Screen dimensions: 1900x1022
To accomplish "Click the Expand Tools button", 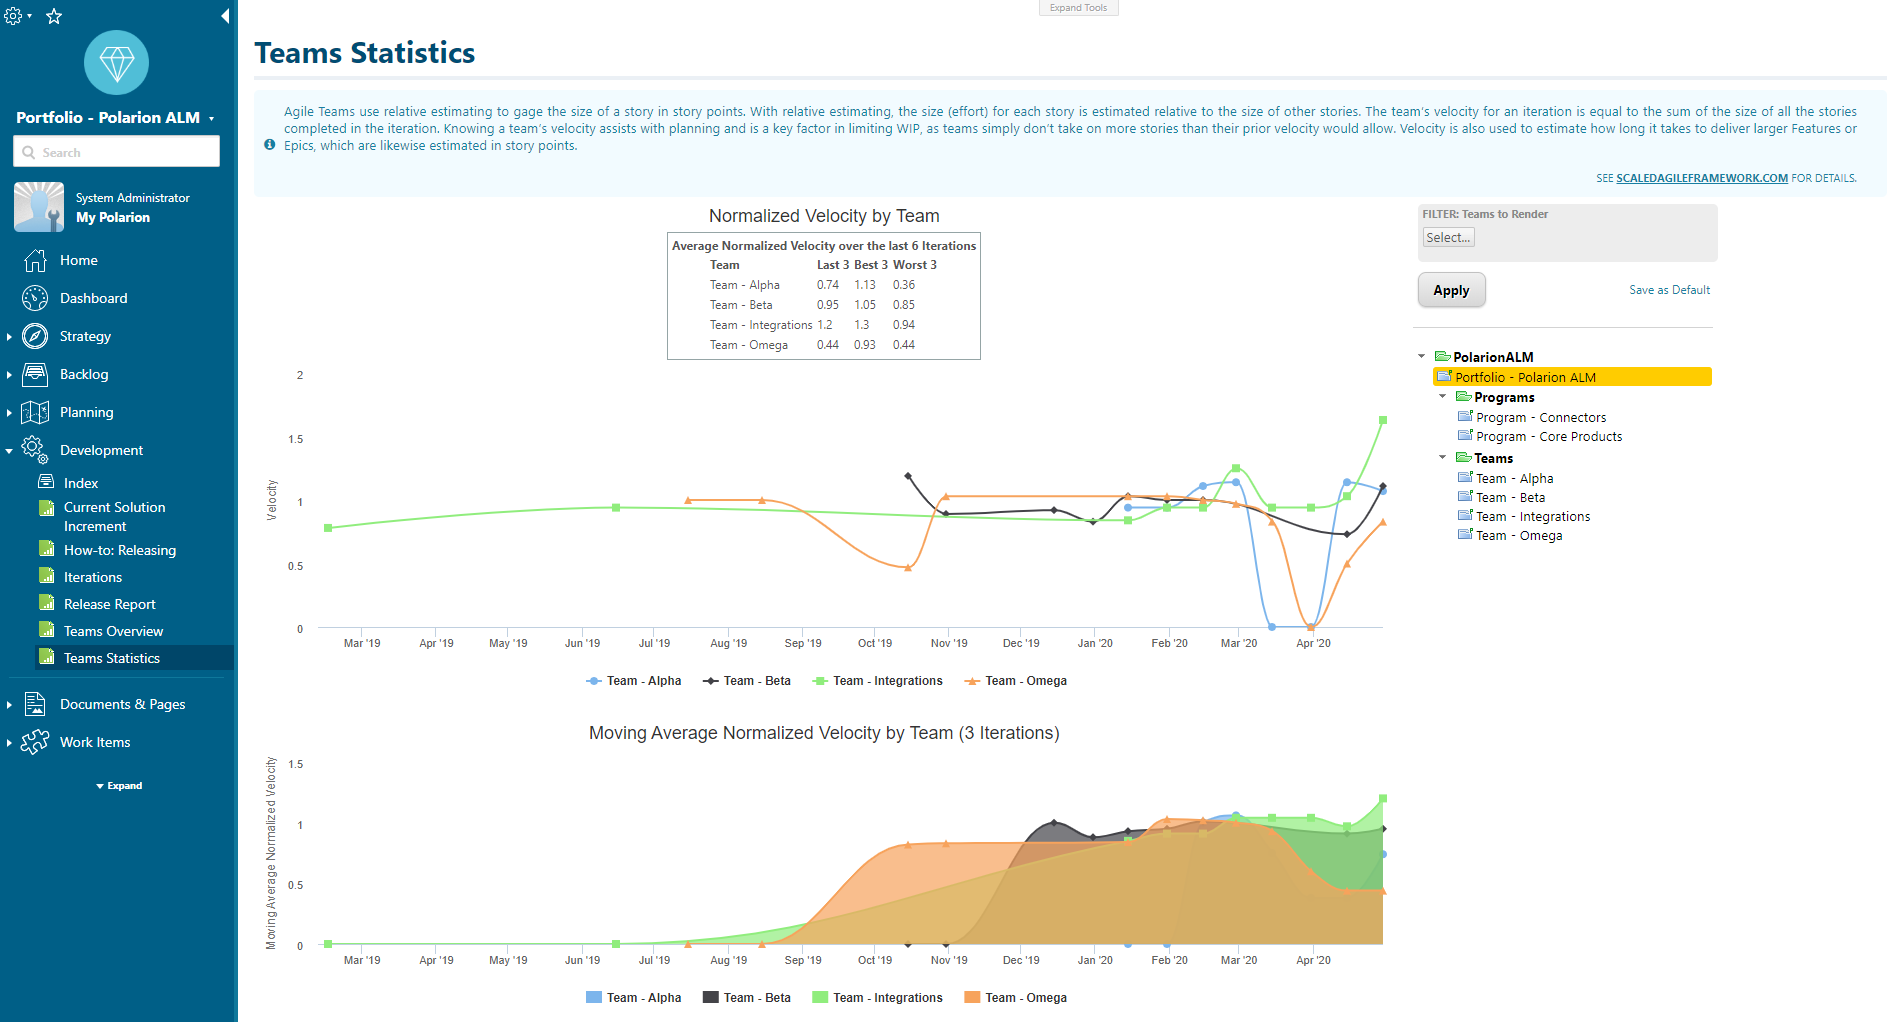I will tap(1078, 7).
